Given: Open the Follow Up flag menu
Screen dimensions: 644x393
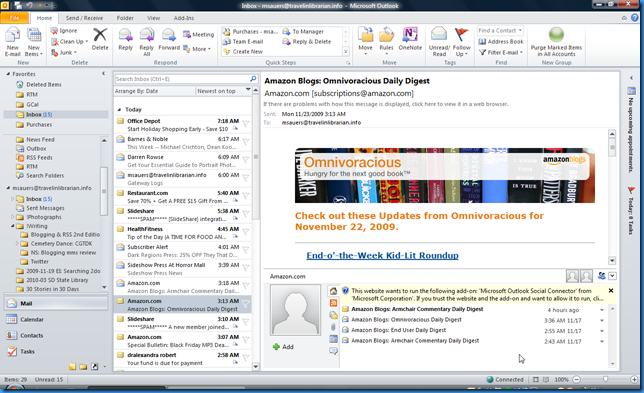Looking at the screenshot, I should [x=462, y=41].
